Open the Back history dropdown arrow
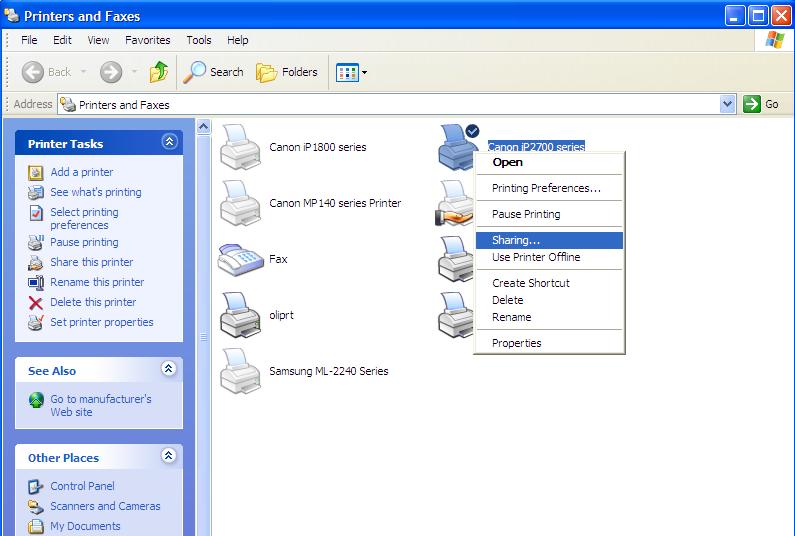Viewport: 795px width, 536px height. [84, 72]
